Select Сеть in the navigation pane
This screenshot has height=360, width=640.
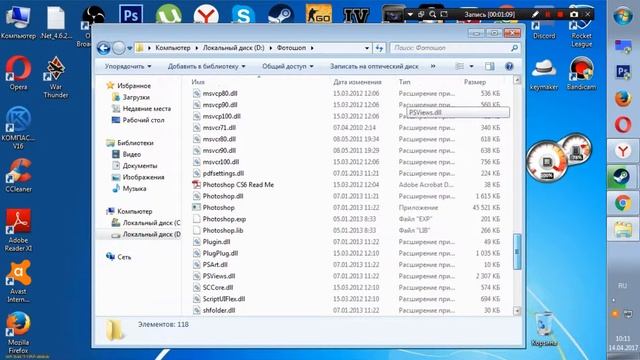pyautogui.click(x=119, y=257)
